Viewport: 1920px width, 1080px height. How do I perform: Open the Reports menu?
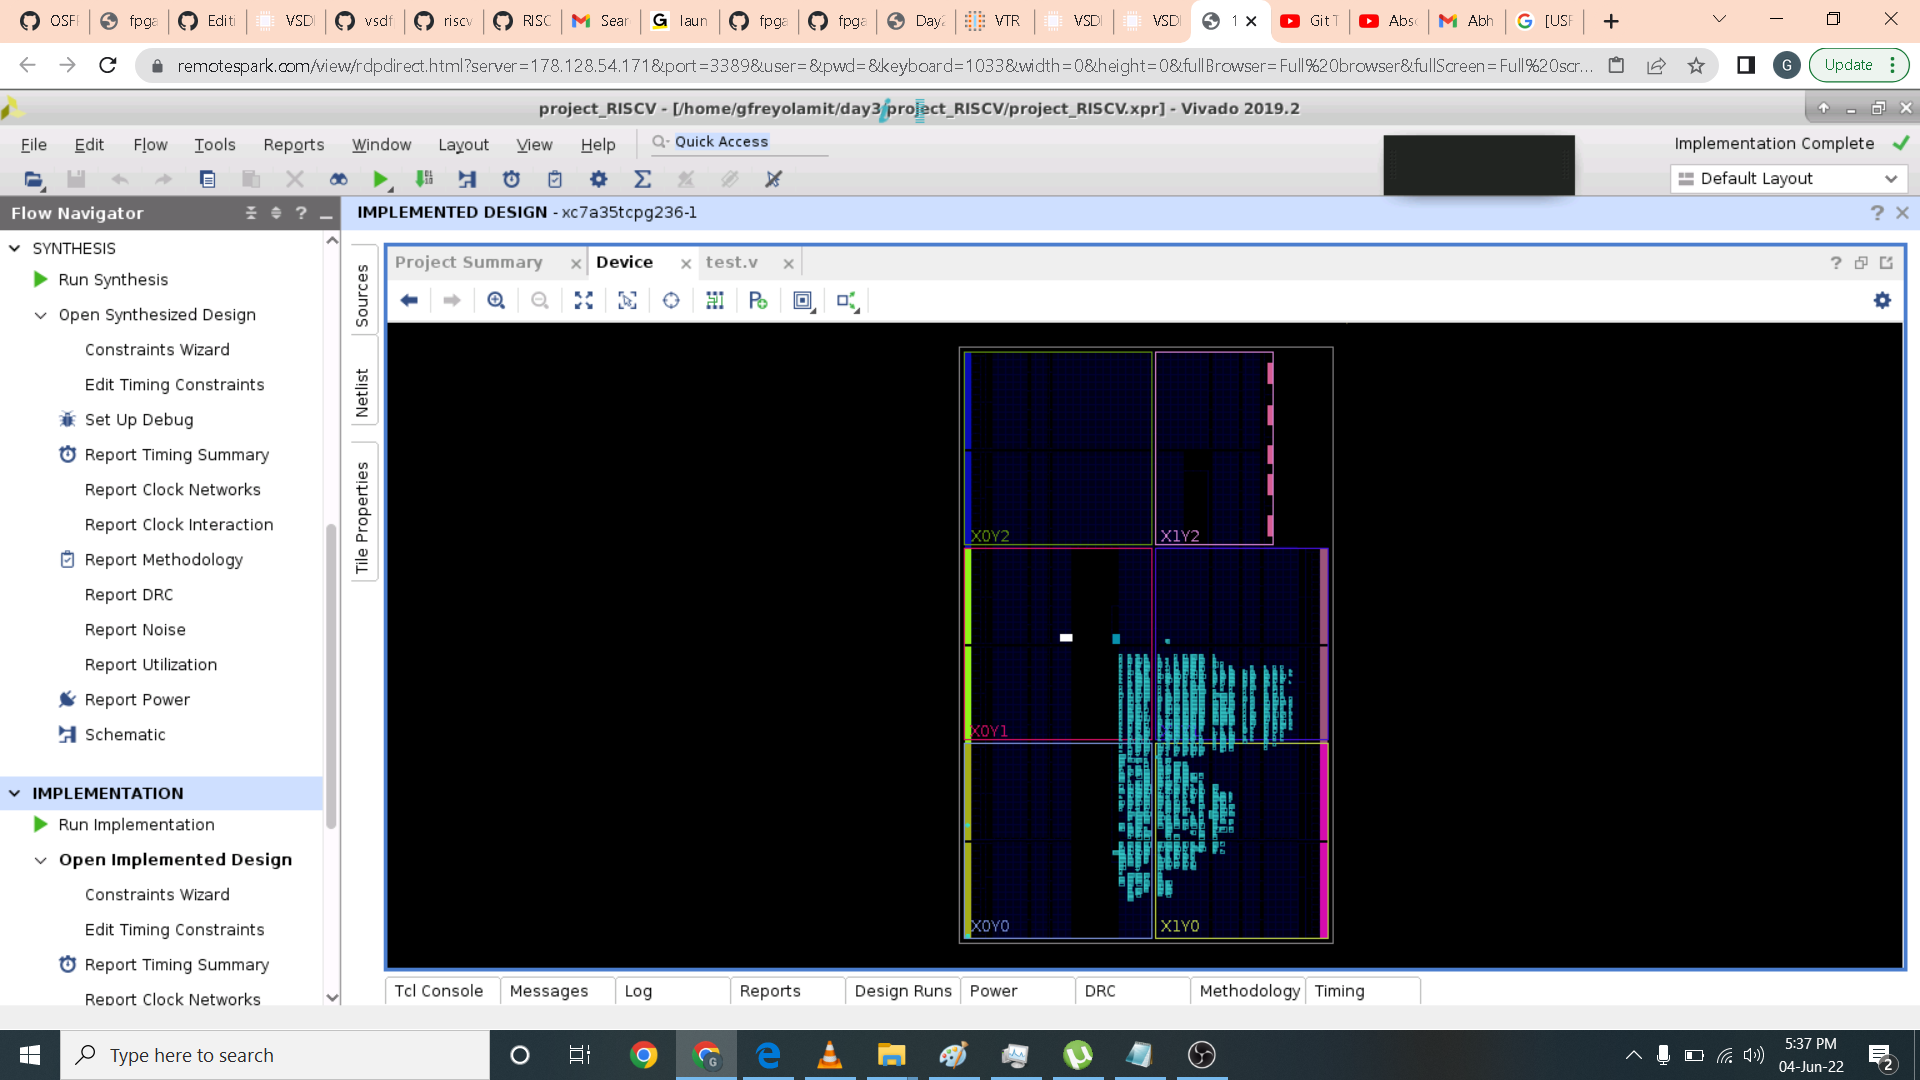(x=293, y=145)
